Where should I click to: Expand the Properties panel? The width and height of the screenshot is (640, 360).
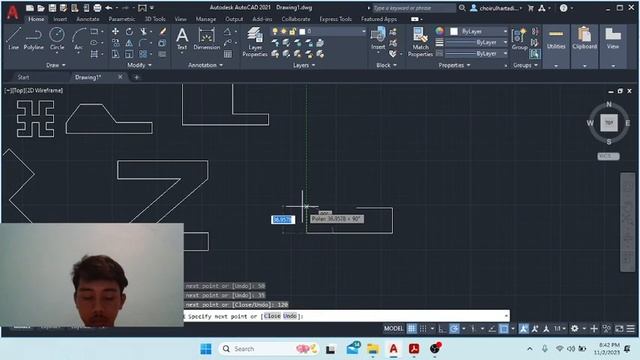(454, 65)
